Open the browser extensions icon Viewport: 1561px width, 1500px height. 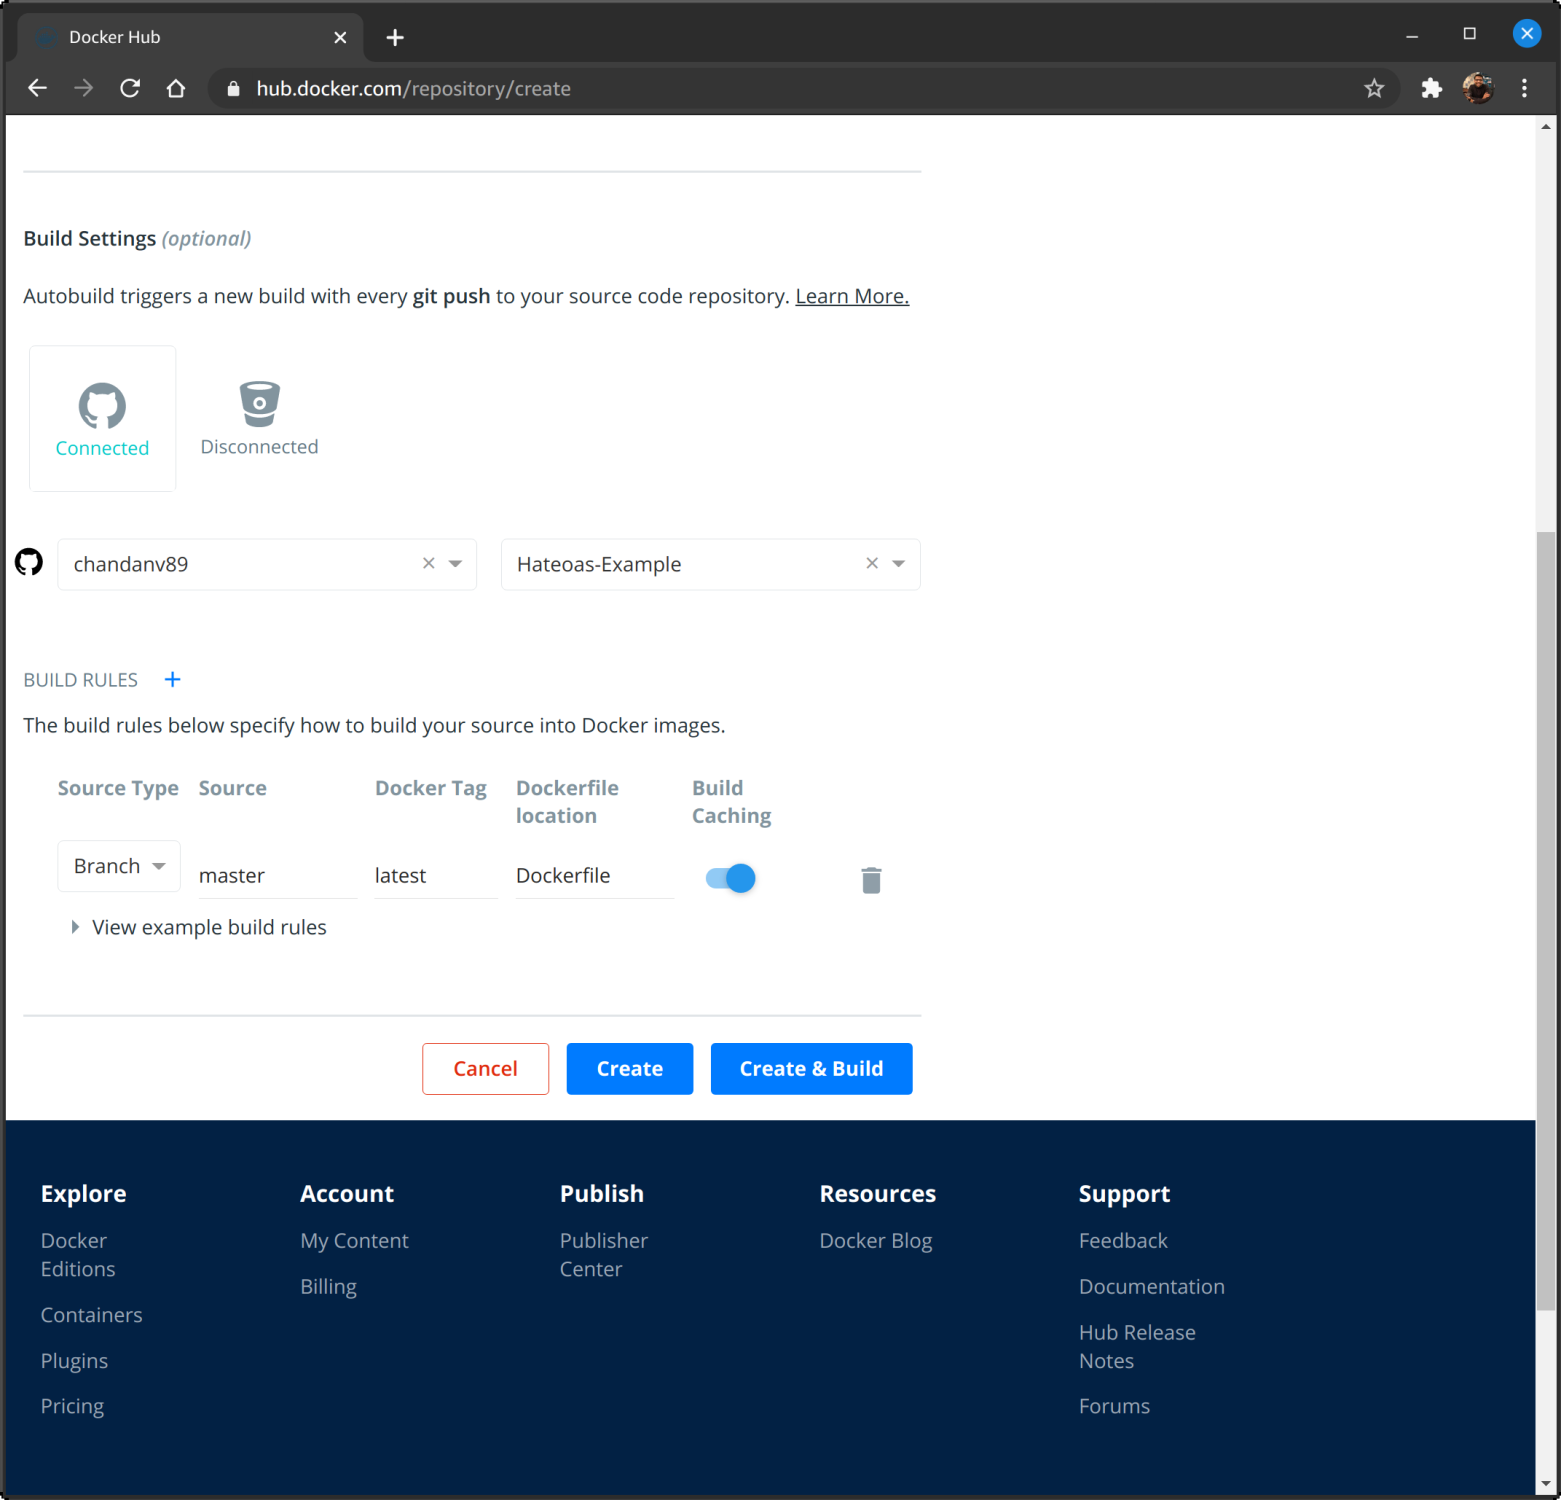tap(1431, 88)
